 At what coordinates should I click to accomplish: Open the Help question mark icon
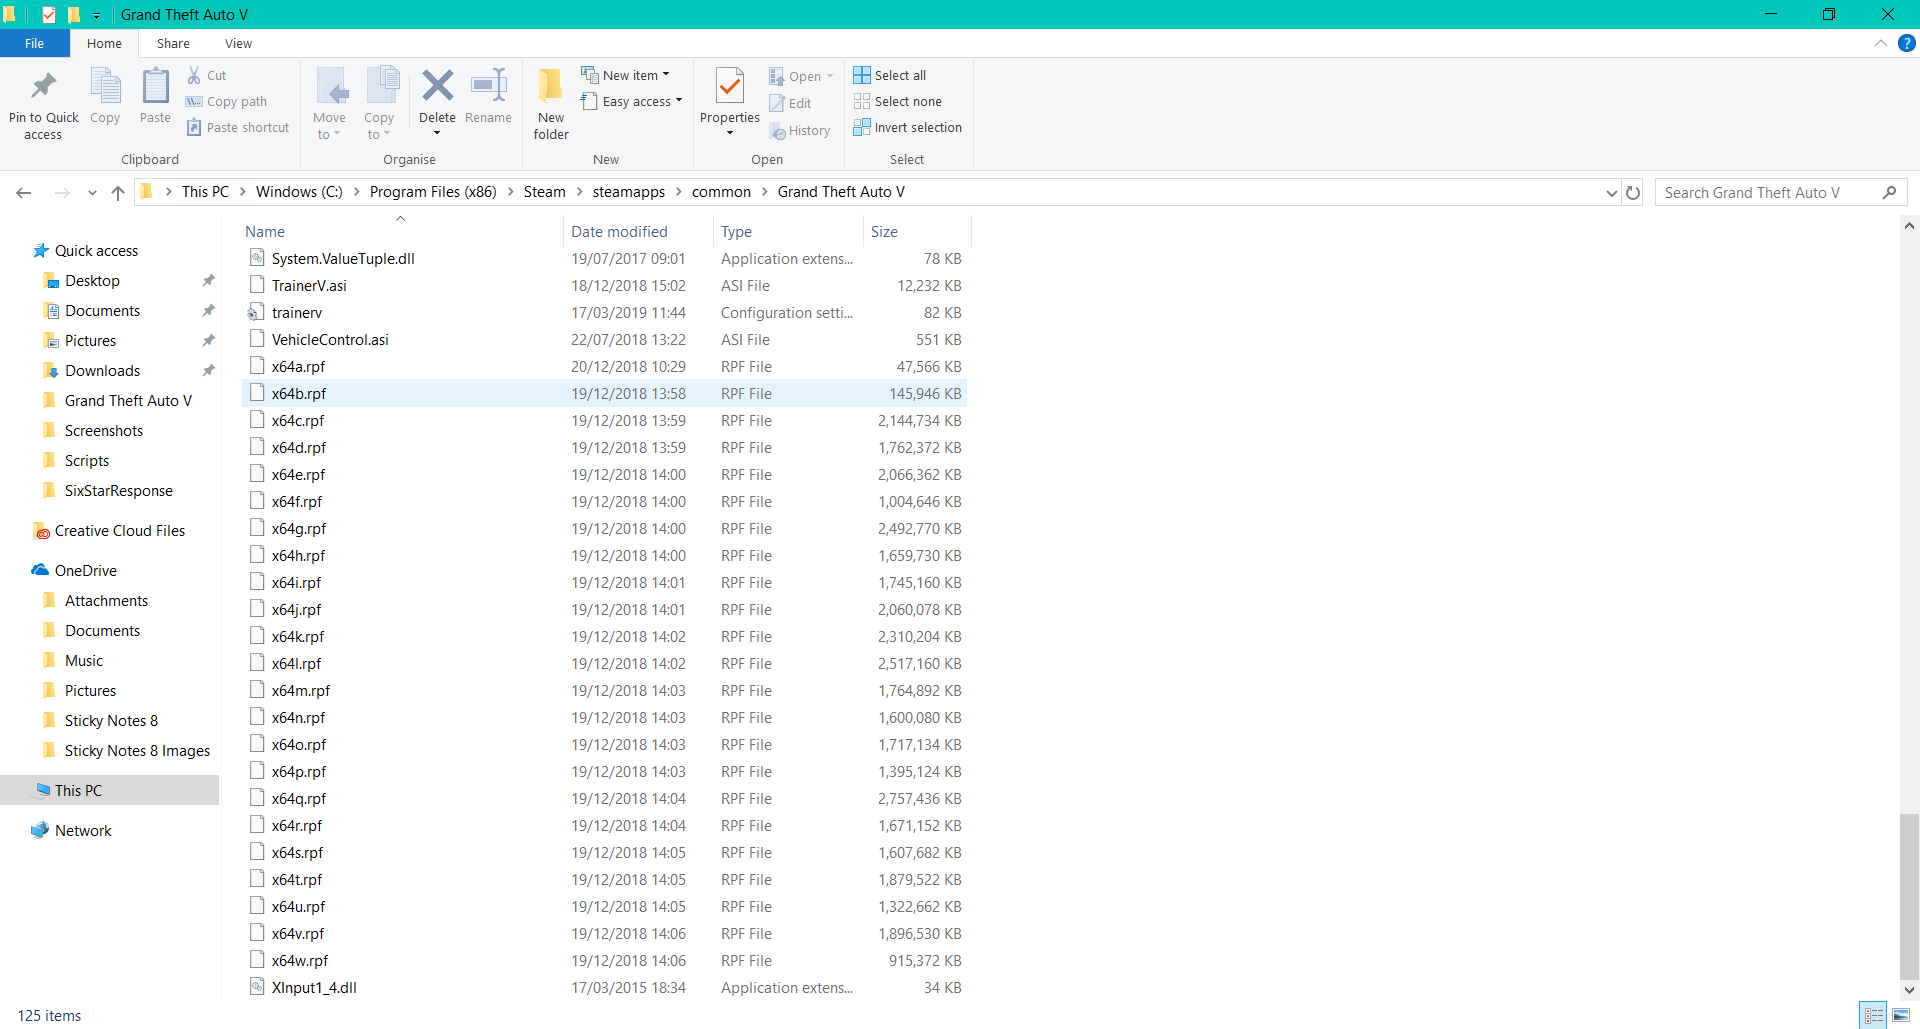pyautogui.click(x=1907, y=44)
